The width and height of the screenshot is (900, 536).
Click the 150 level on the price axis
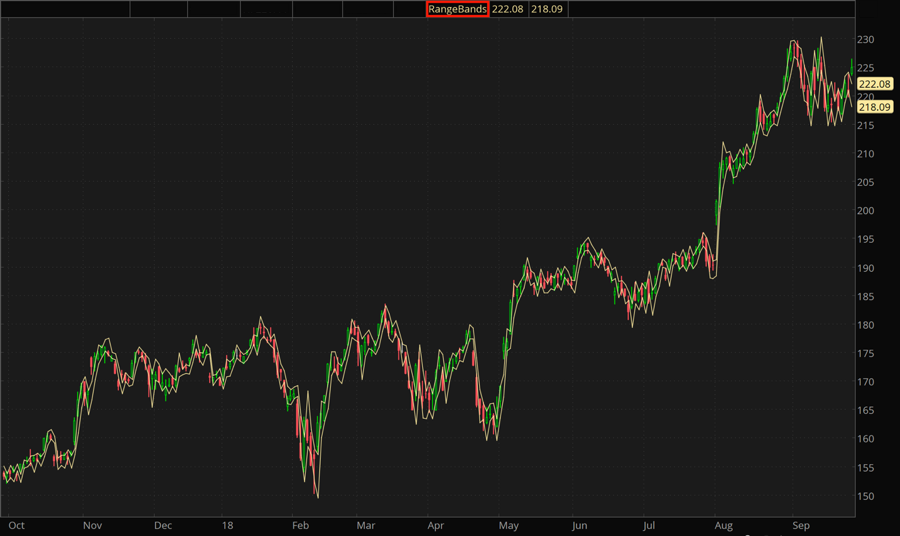click(866, 497)
